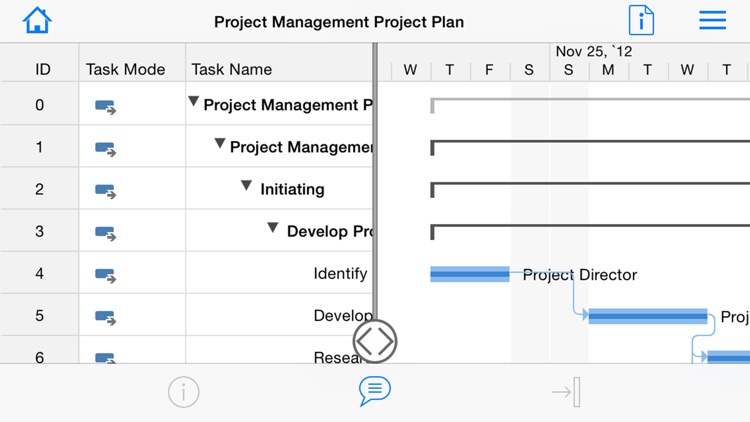This screenshot has width=750, height=422.
Task: Tap the notes speech bubble icon
Action: (x=374, y=391)
